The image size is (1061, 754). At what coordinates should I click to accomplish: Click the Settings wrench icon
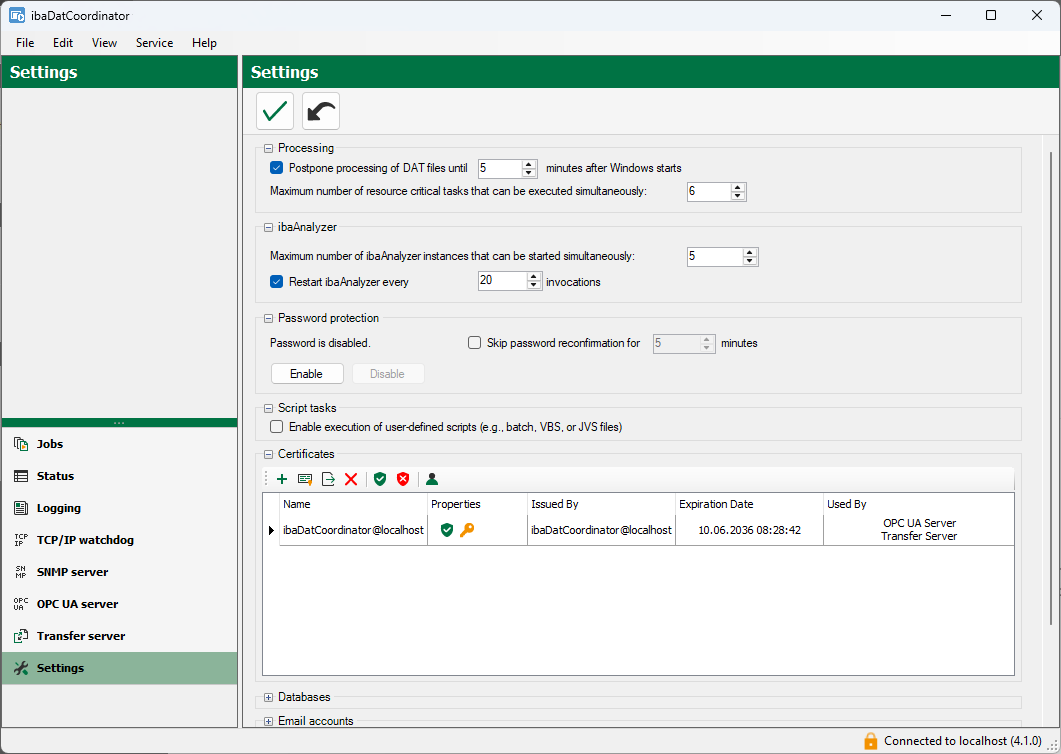tap(21, 668)
